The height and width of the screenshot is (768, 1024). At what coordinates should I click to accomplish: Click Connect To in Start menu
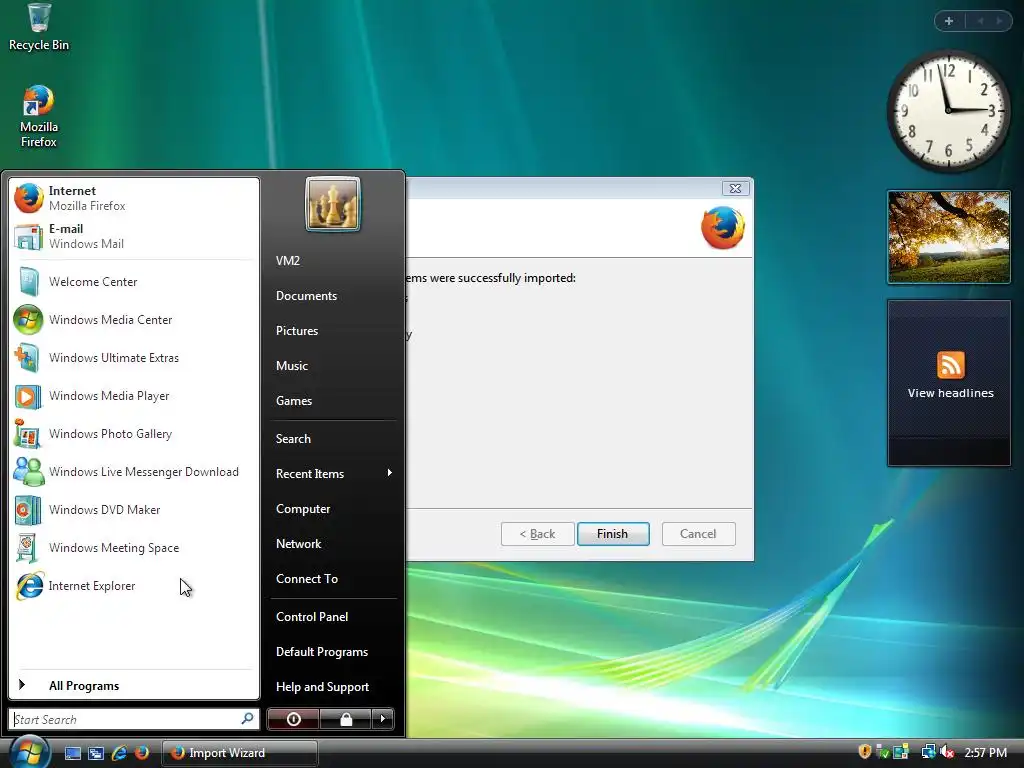pyautogui.click(x=333, y=579)
